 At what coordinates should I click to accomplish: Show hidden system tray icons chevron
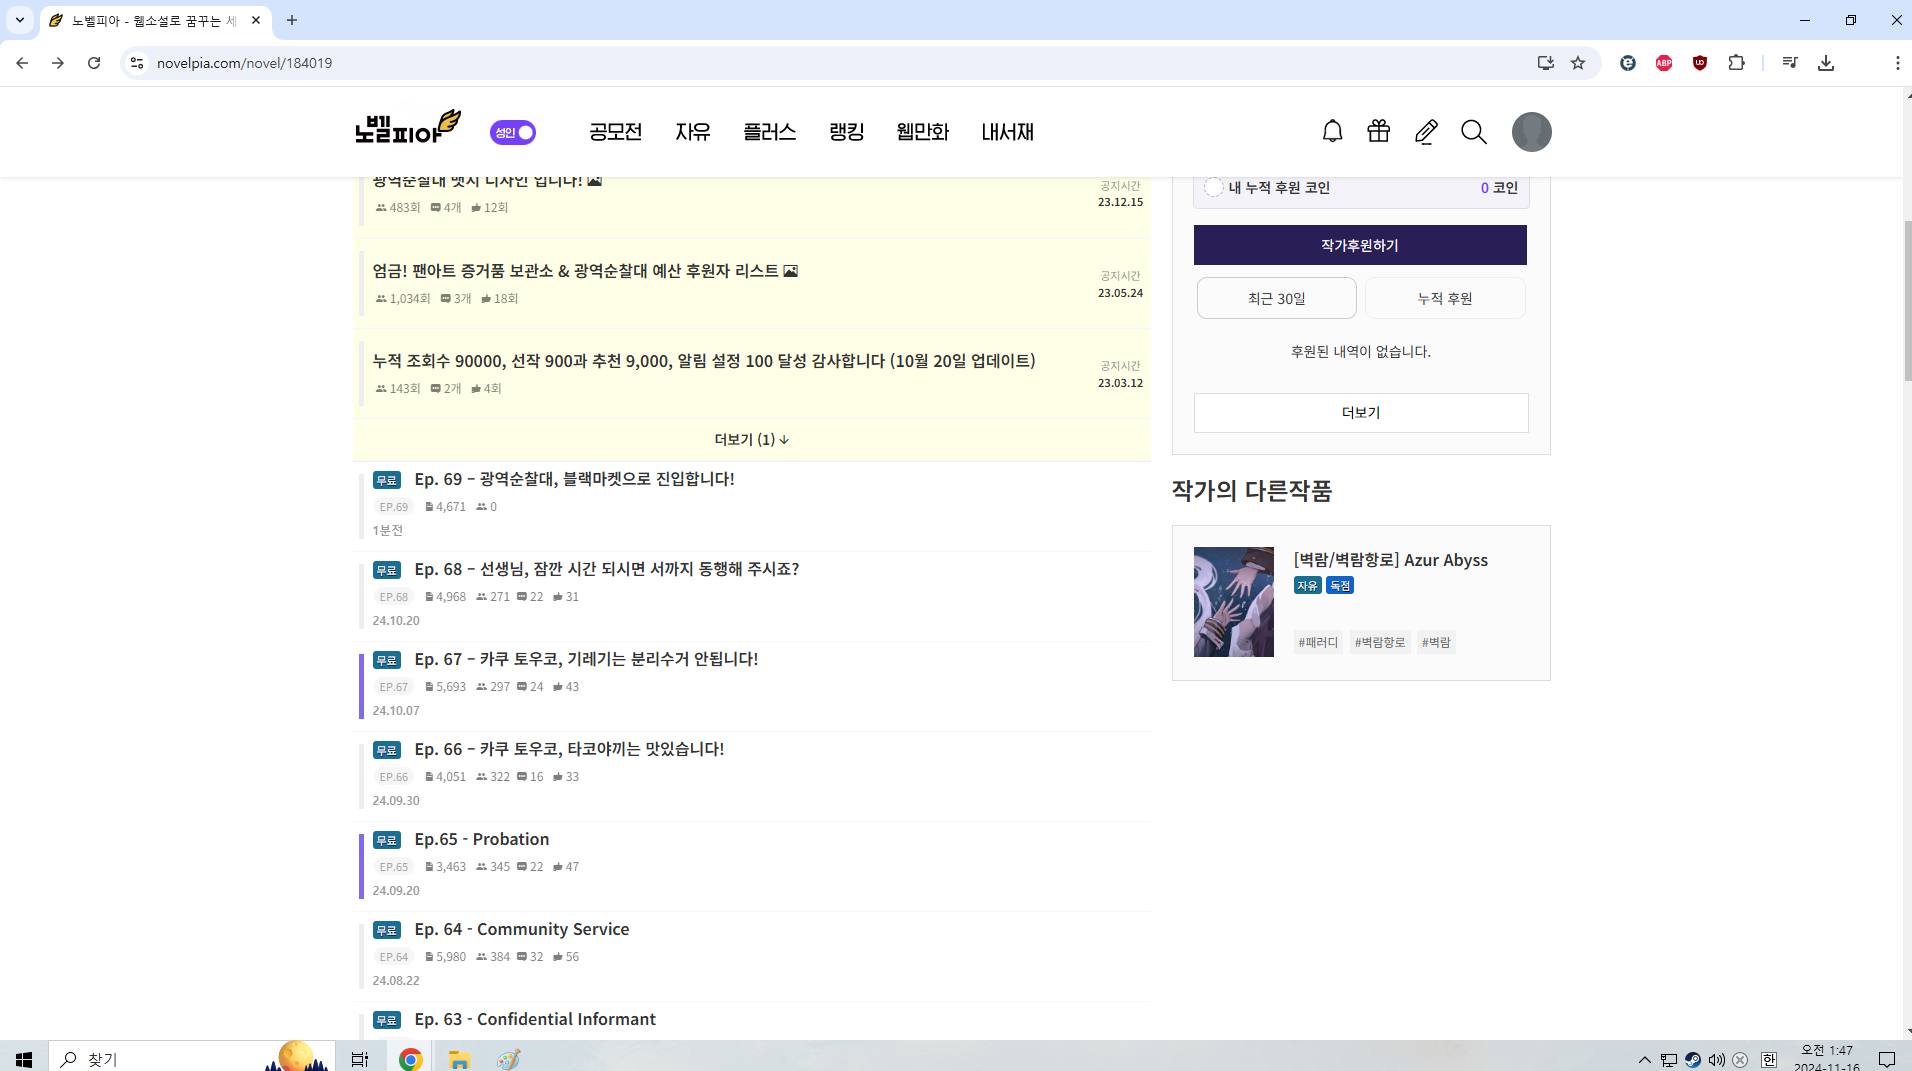point(1644,1060)
